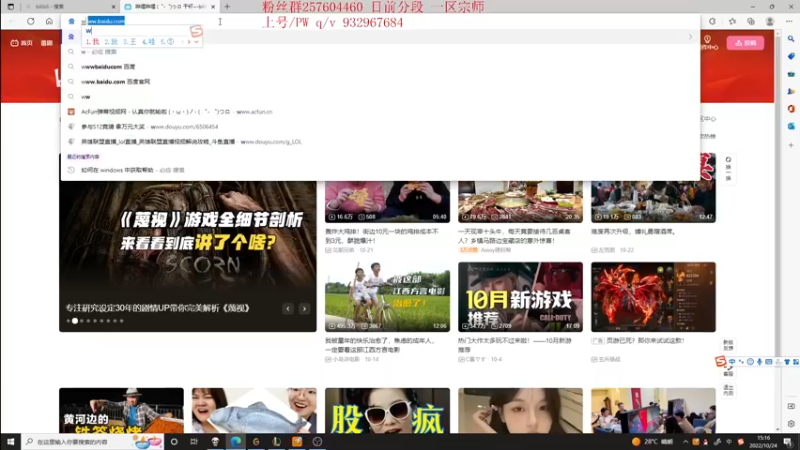Open Task View on the taskbar

coord(194,442)
